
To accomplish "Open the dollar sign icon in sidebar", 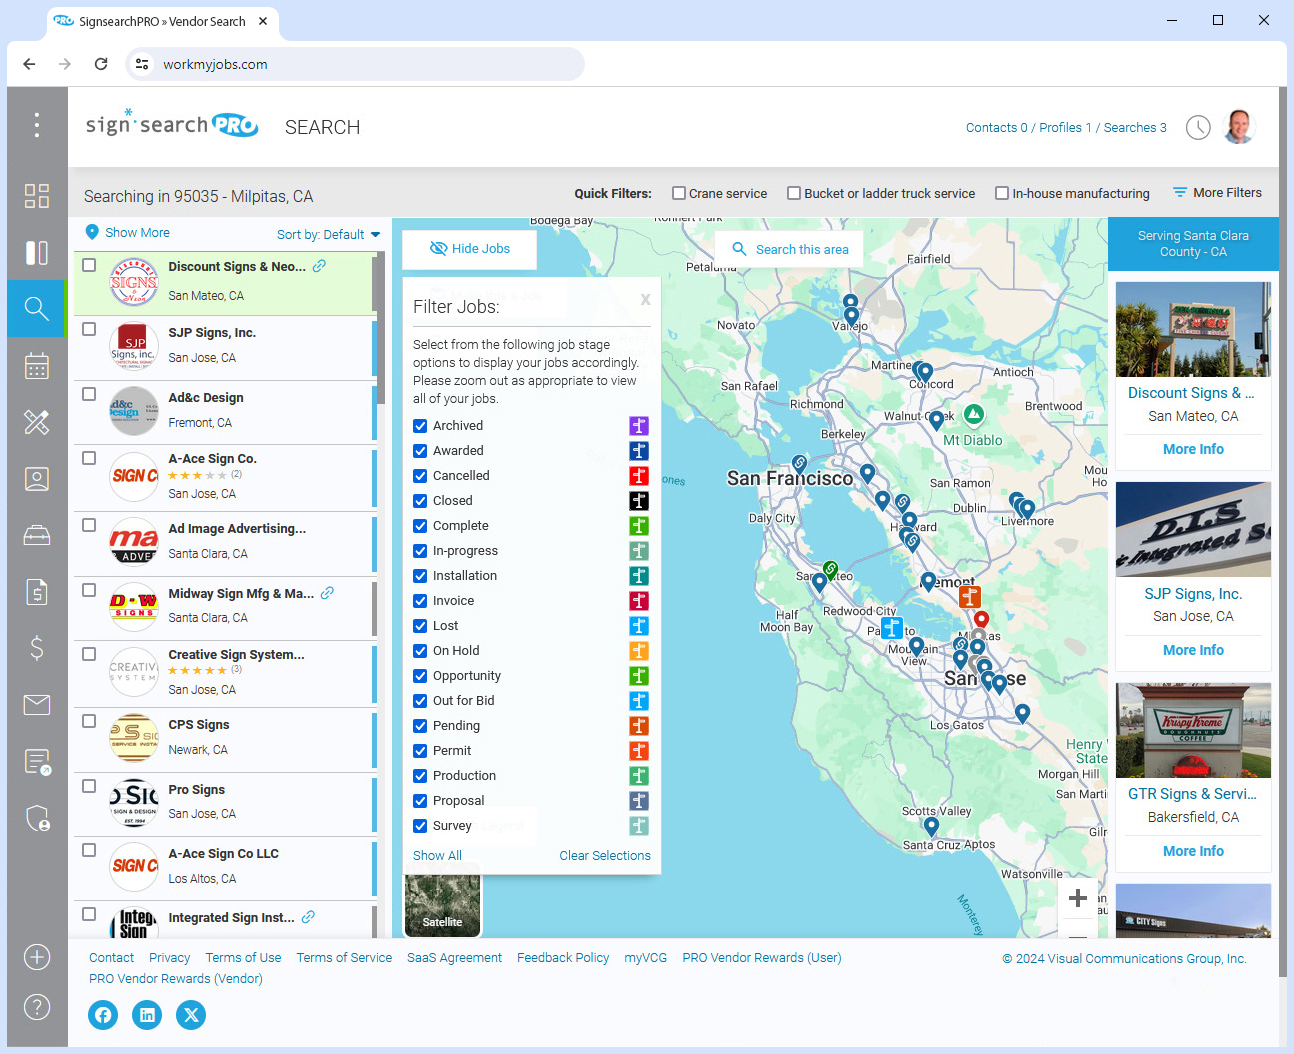I will [x=37, y=648].
